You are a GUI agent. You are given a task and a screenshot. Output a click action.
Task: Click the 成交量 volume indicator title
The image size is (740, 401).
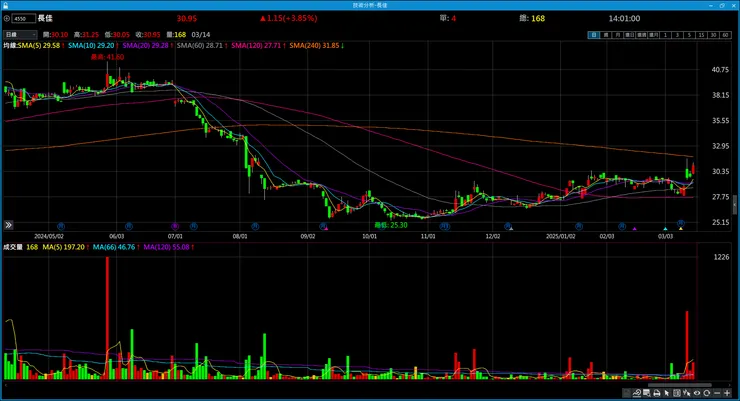tap(13, 247)
